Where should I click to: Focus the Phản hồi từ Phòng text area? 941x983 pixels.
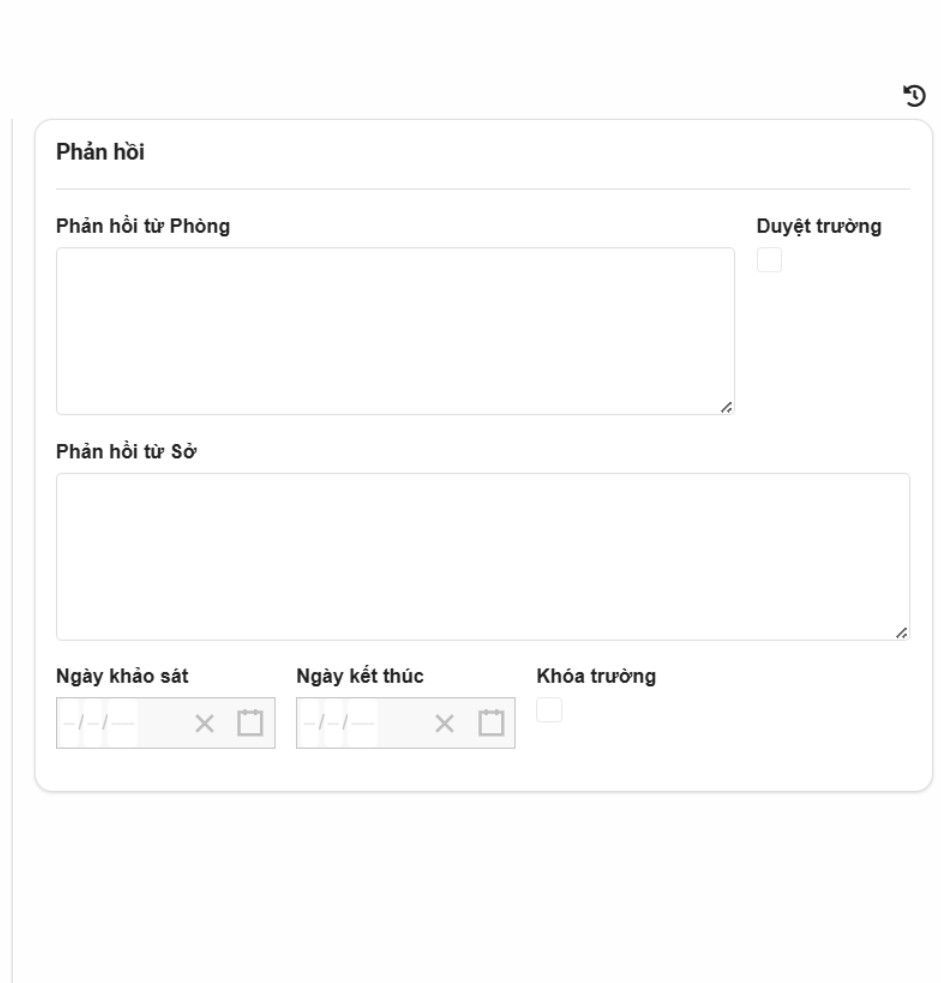coord(395,331)
